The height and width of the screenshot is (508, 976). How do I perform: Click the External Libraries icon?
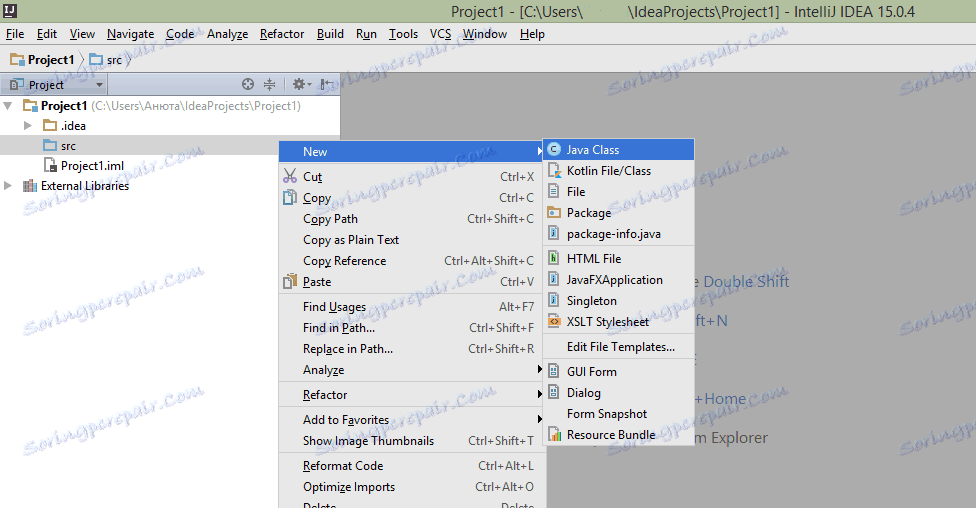[x=30, y=186]
